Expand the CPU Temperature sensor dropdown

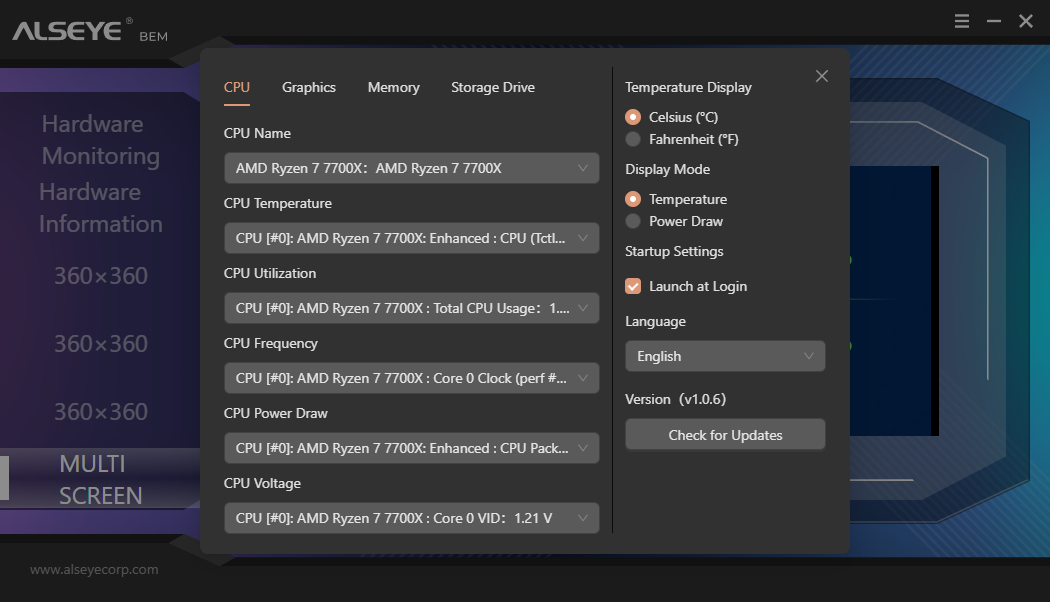coord(411,238)
